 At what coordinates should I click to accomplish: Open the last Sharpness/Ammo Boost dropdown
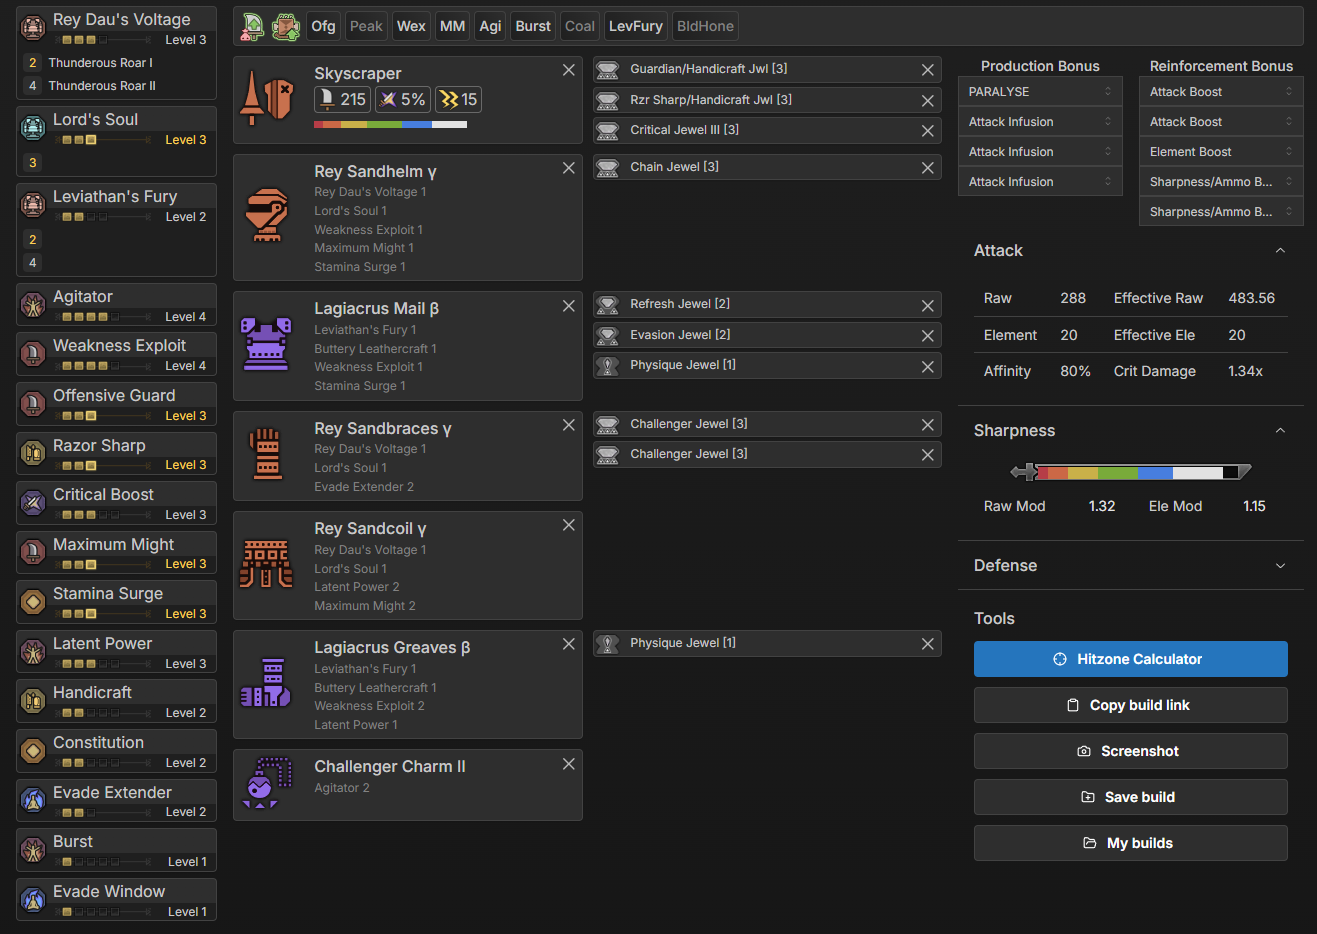(x=1221, y=211)
